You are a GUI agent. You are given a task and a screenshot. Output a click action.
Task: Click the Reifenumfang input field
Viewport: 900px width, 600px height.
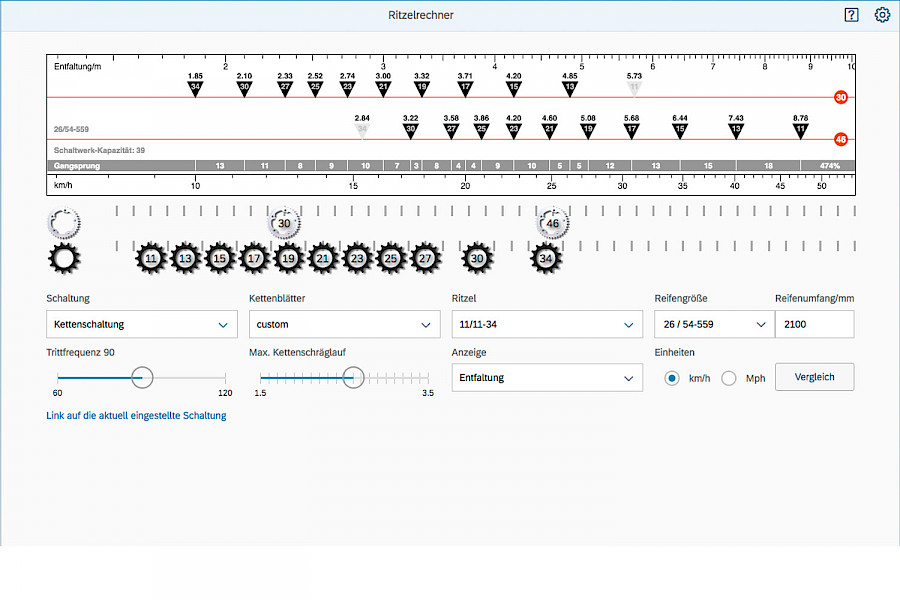[814, 324]
